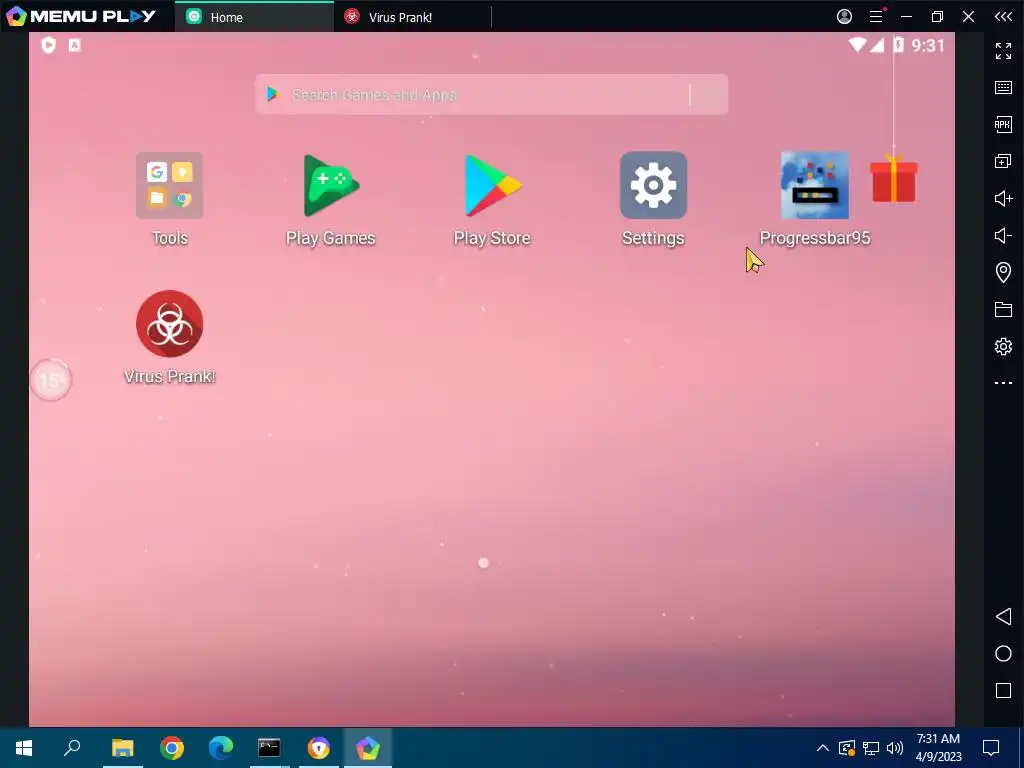Click the tray speaker volume icon
The width and height of the screenshot is (1024, 768).
pyautogui.click(x=895, y=748)
